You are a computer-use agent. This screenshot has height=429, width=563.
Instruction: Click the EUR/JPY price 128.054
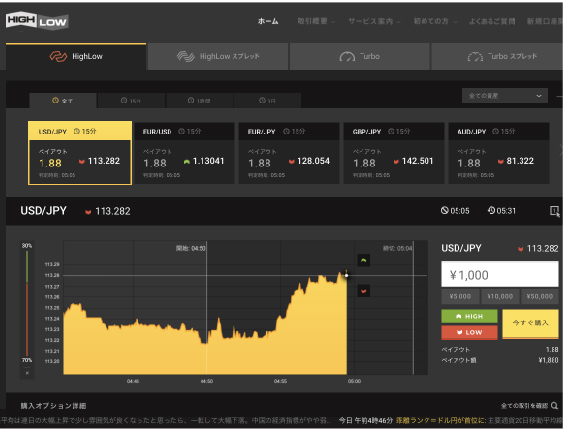tap(313, 161)
